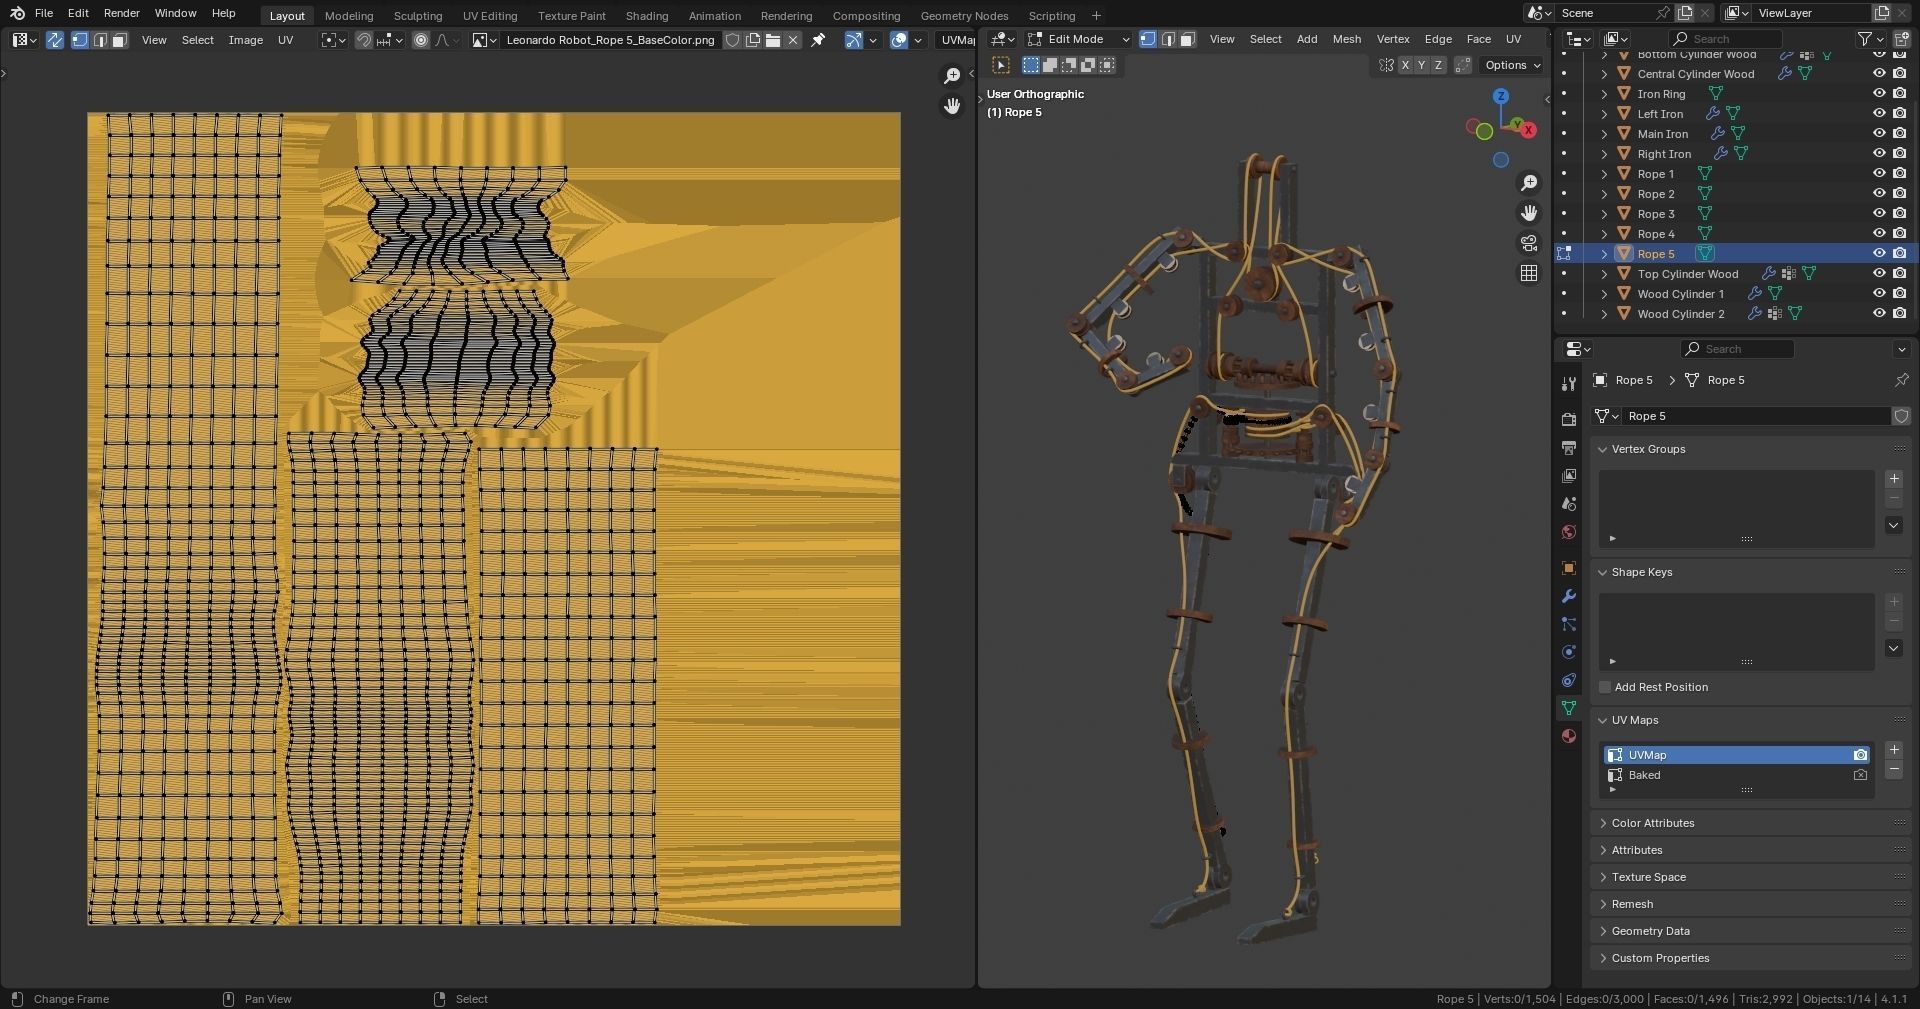Click the 3D viewport pan hand icon

[1529, 213]
